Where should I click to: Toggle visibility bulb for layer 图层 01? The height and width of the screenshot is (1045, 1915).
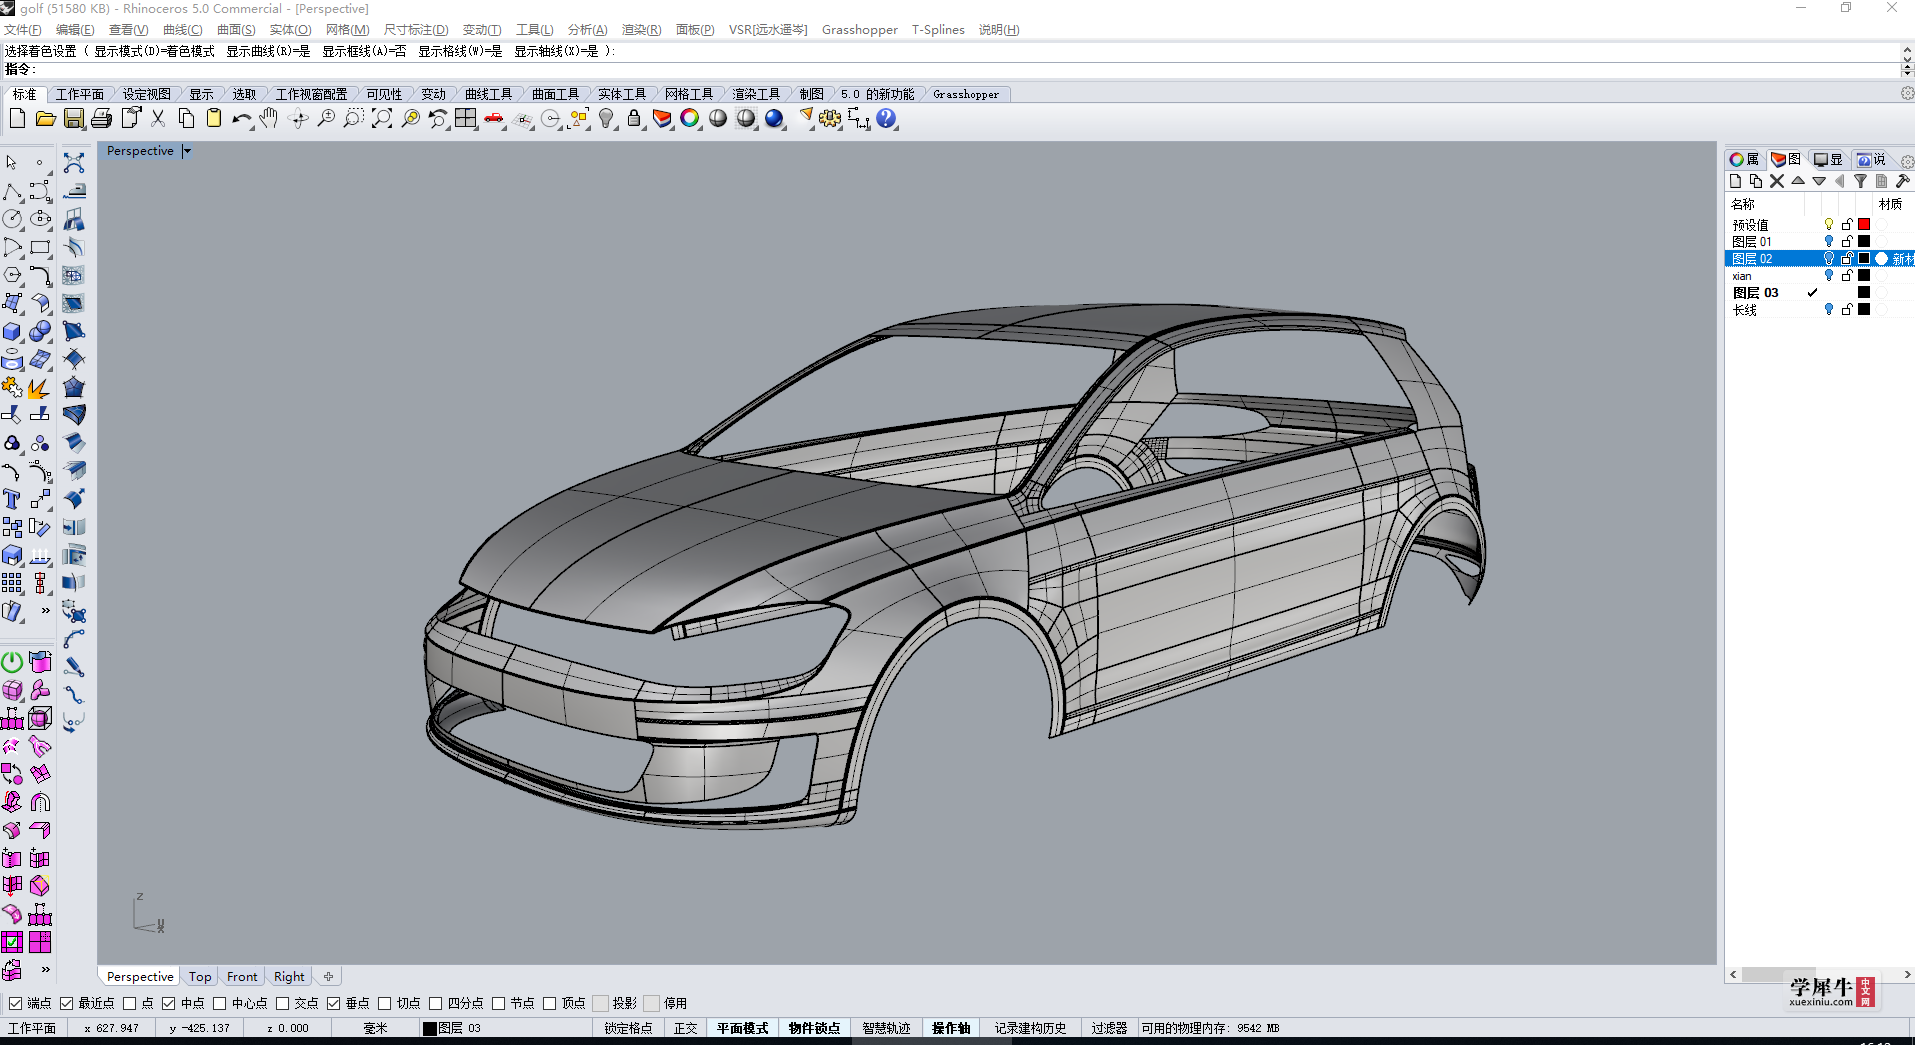pos(1829,242)
